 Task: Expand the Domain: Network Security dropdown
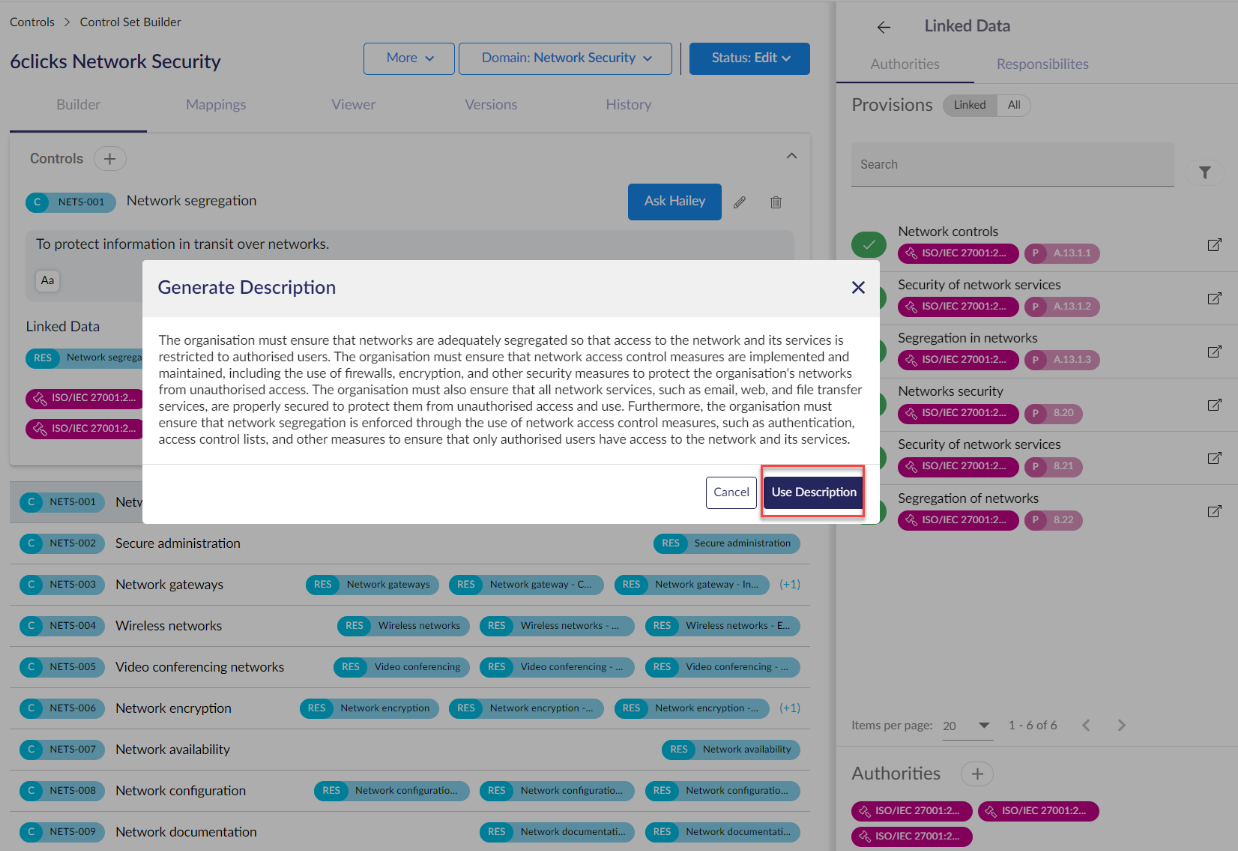pyautogui.click(x=569, y=58)
